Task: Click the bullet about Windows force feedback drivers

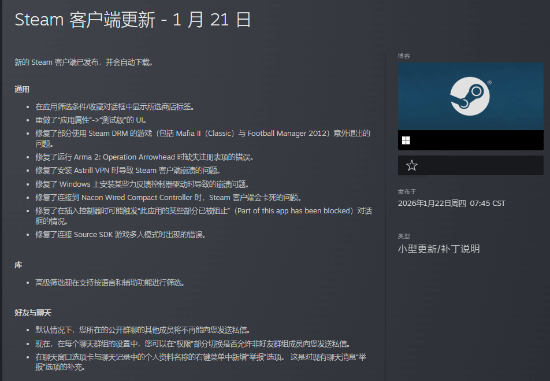Action: [x=142, y=184]
